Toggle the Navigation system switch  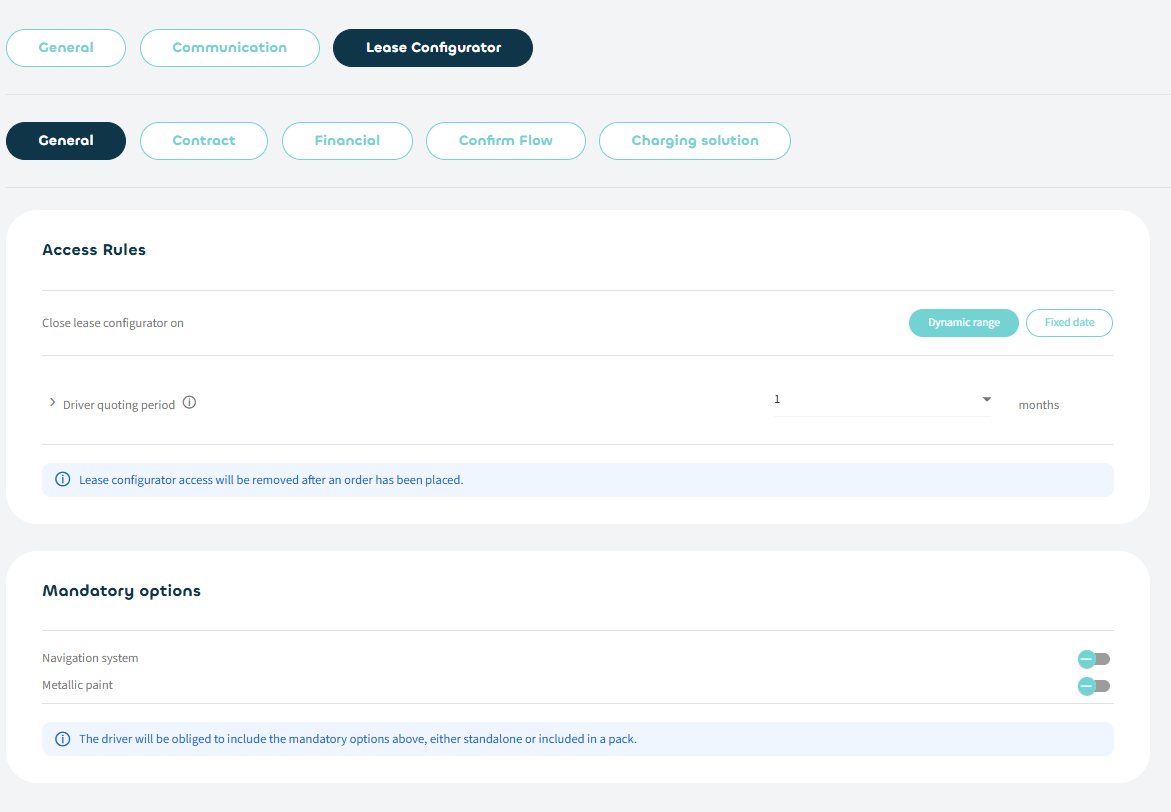pyautogui.click(x=1093, y=659)
